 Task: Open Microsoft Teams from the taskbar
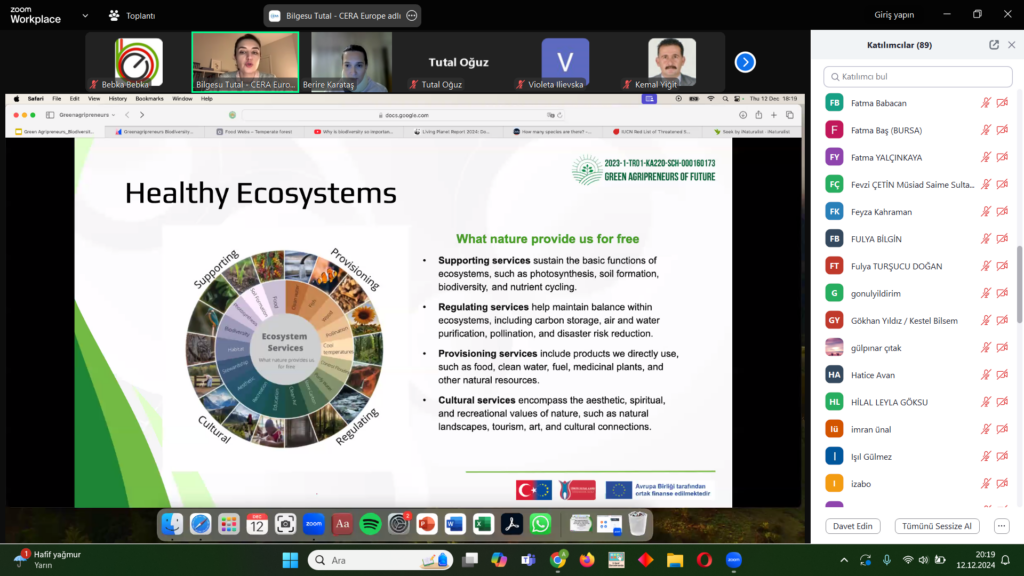coord(528,560)
